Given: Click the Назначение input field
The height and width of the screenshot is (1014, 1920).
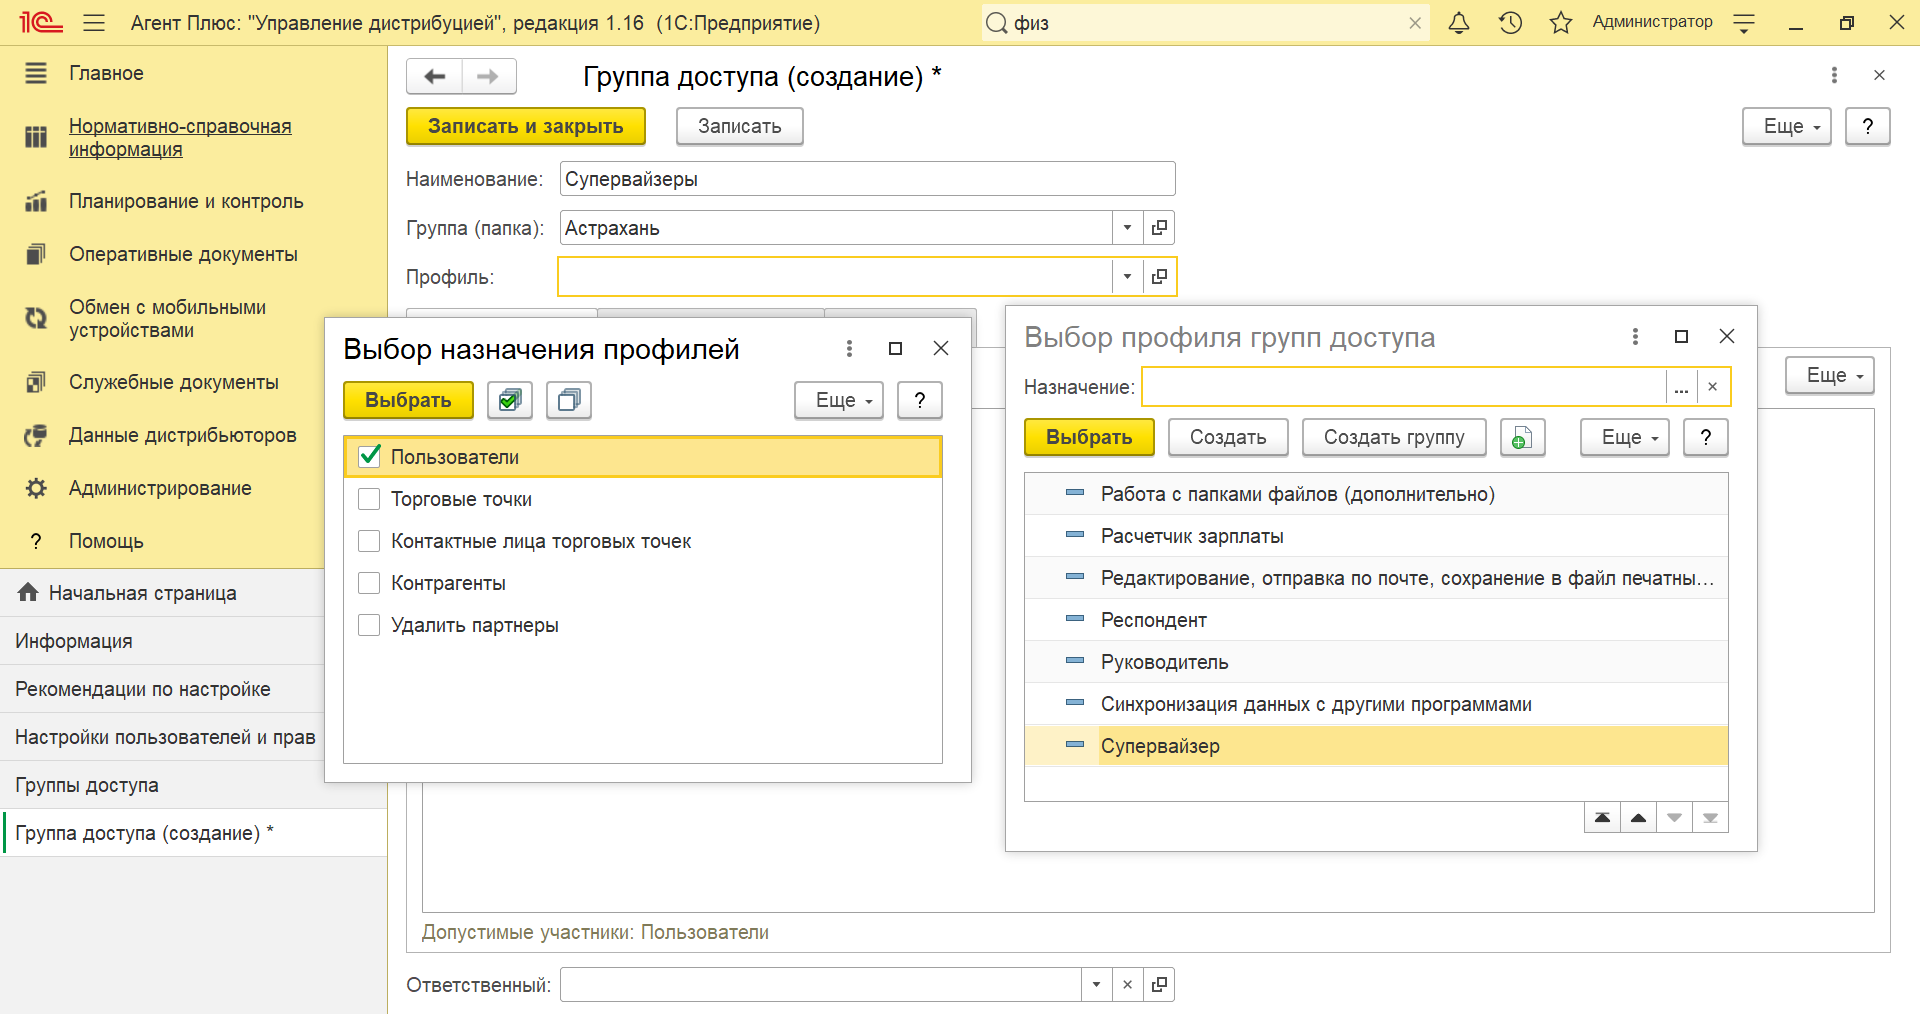Looking at the screenshot, I should tap(1404, 387).
